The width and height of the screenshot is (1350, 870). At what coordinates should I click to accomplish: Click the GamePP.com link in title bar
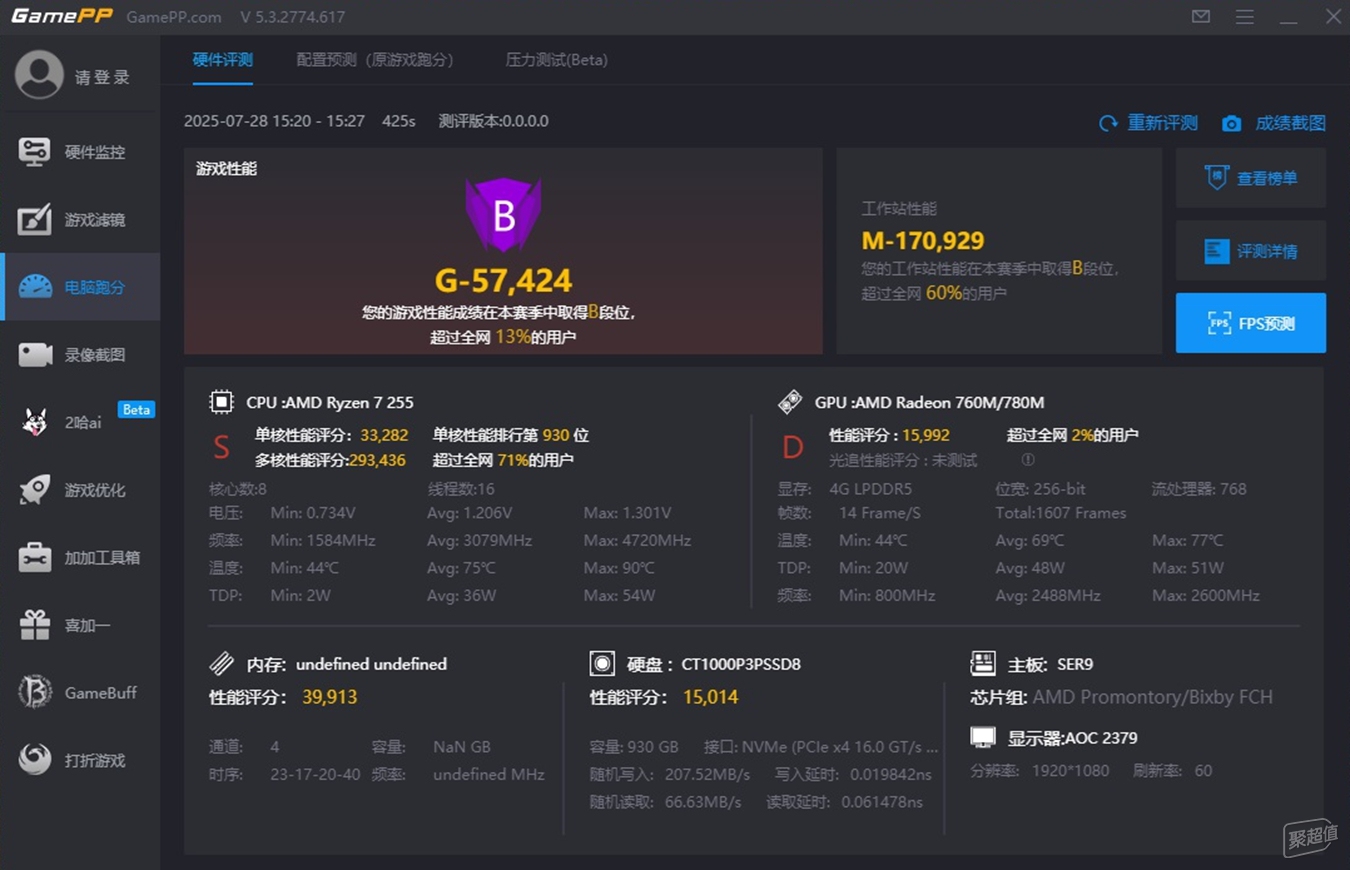(x=174, y=17)
